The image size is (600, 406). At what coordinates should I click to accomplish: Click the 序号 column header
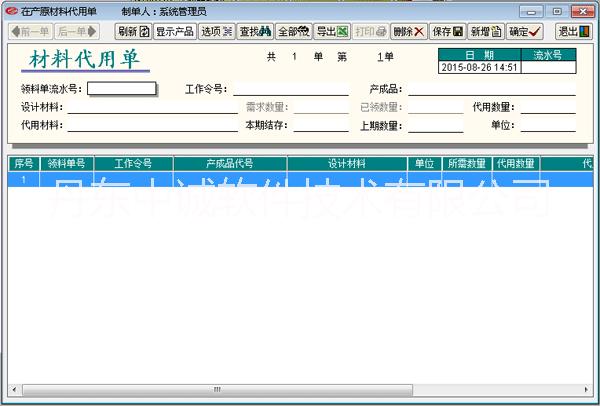click(24, 164)
